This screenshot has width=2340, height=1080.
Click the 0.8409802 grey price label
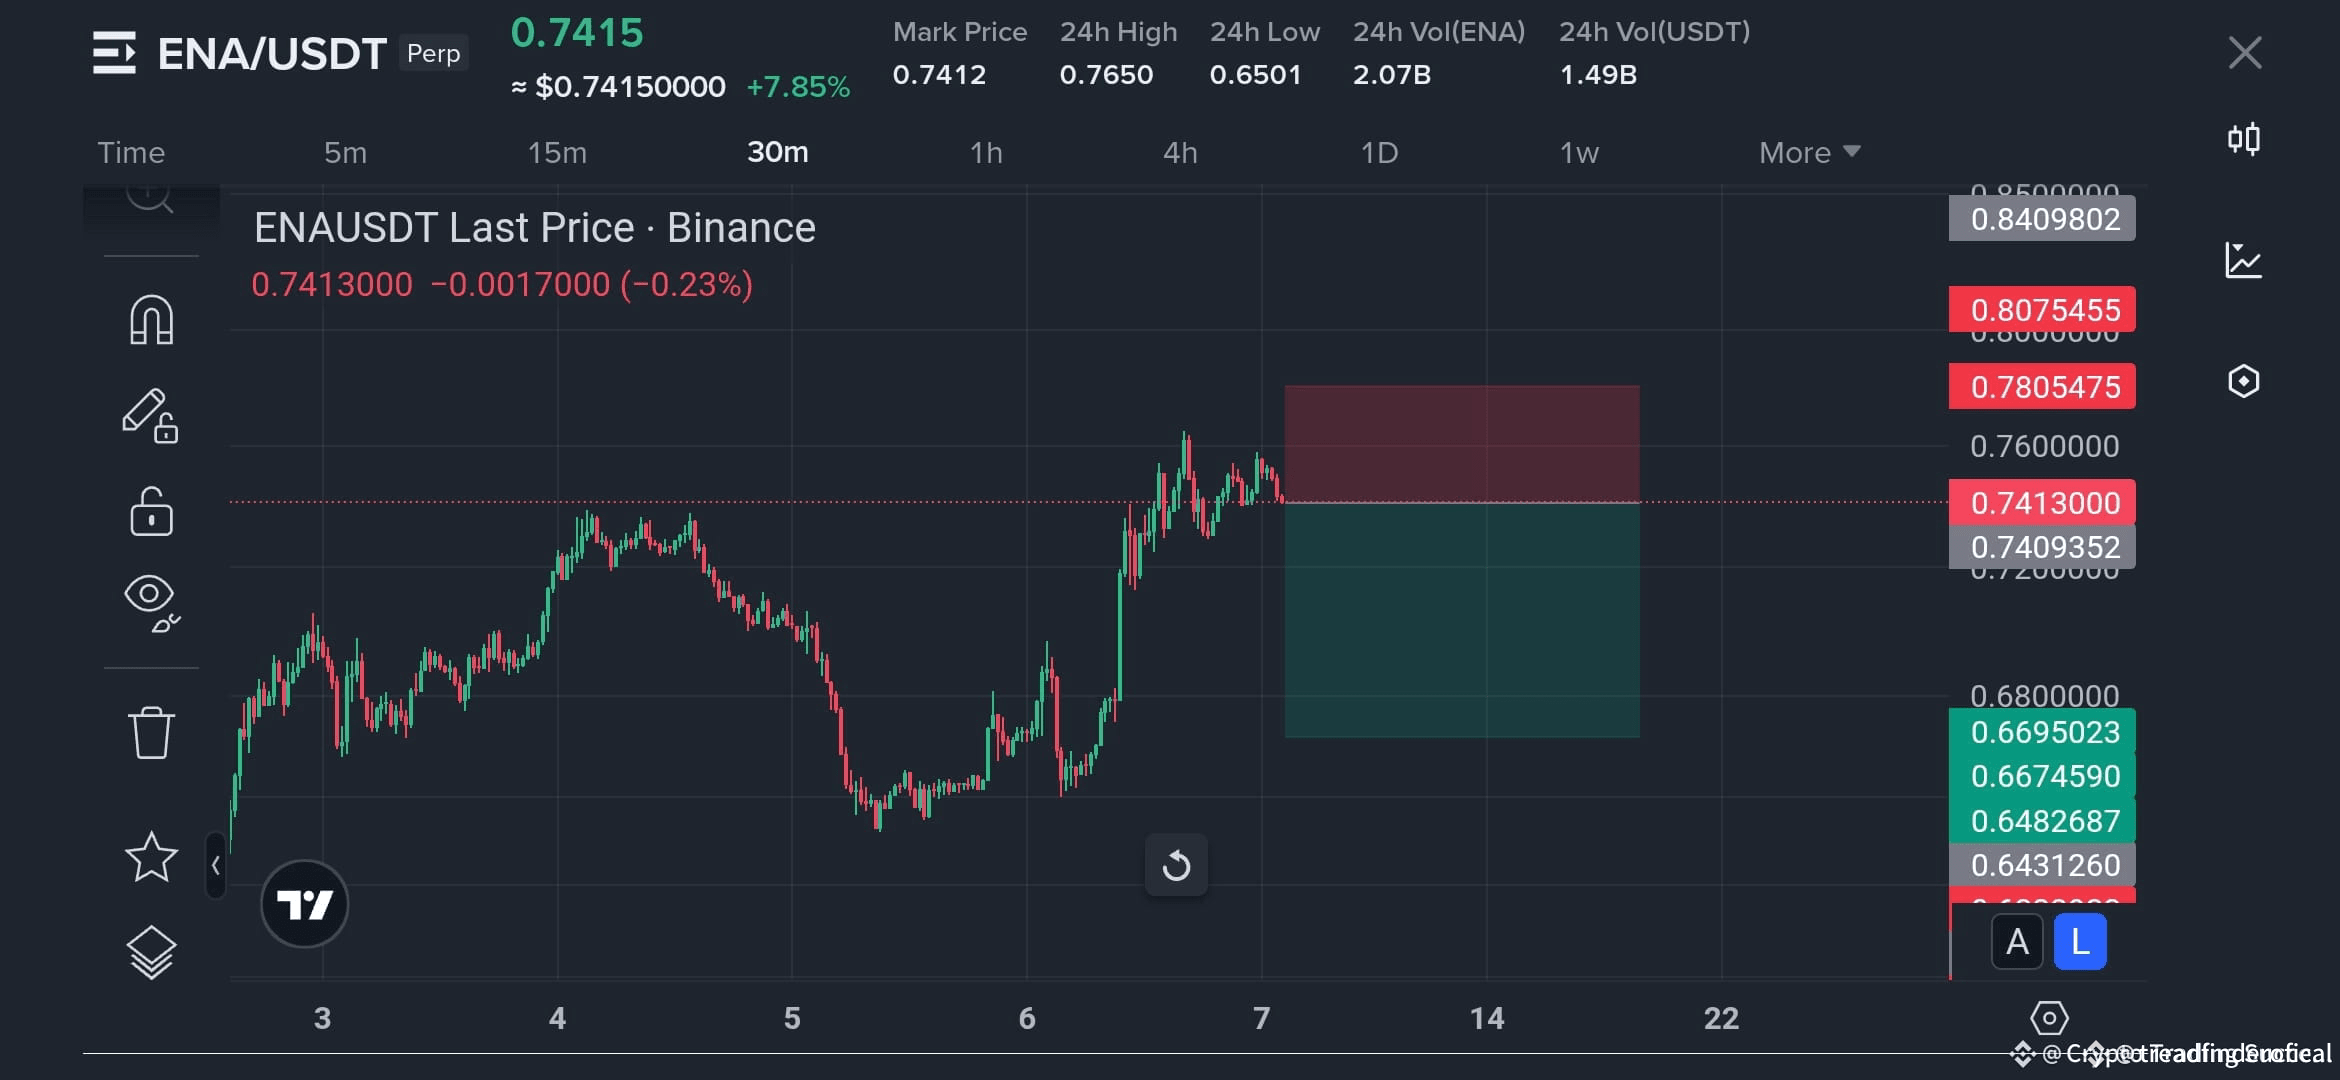(2042, 219)
